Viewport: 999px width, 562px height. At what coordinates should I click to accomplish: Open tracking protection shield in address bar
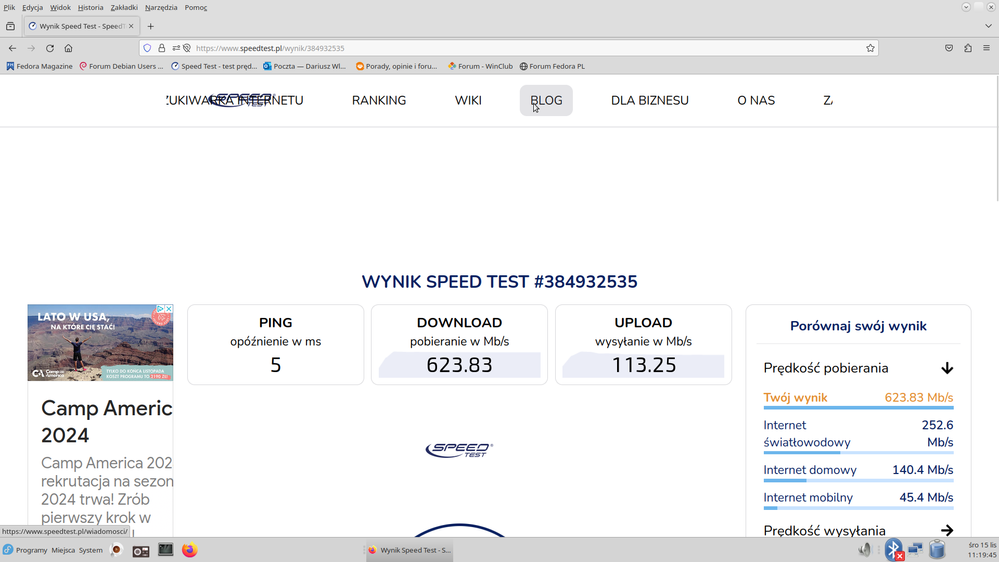point(147,48)
